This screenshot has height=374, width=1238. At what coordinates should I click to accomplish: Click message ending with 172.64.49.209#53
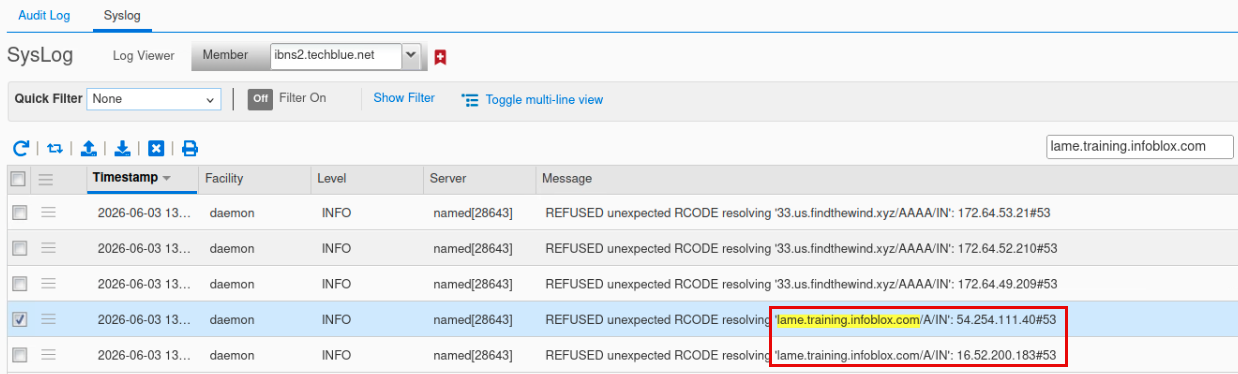[801, 284]
